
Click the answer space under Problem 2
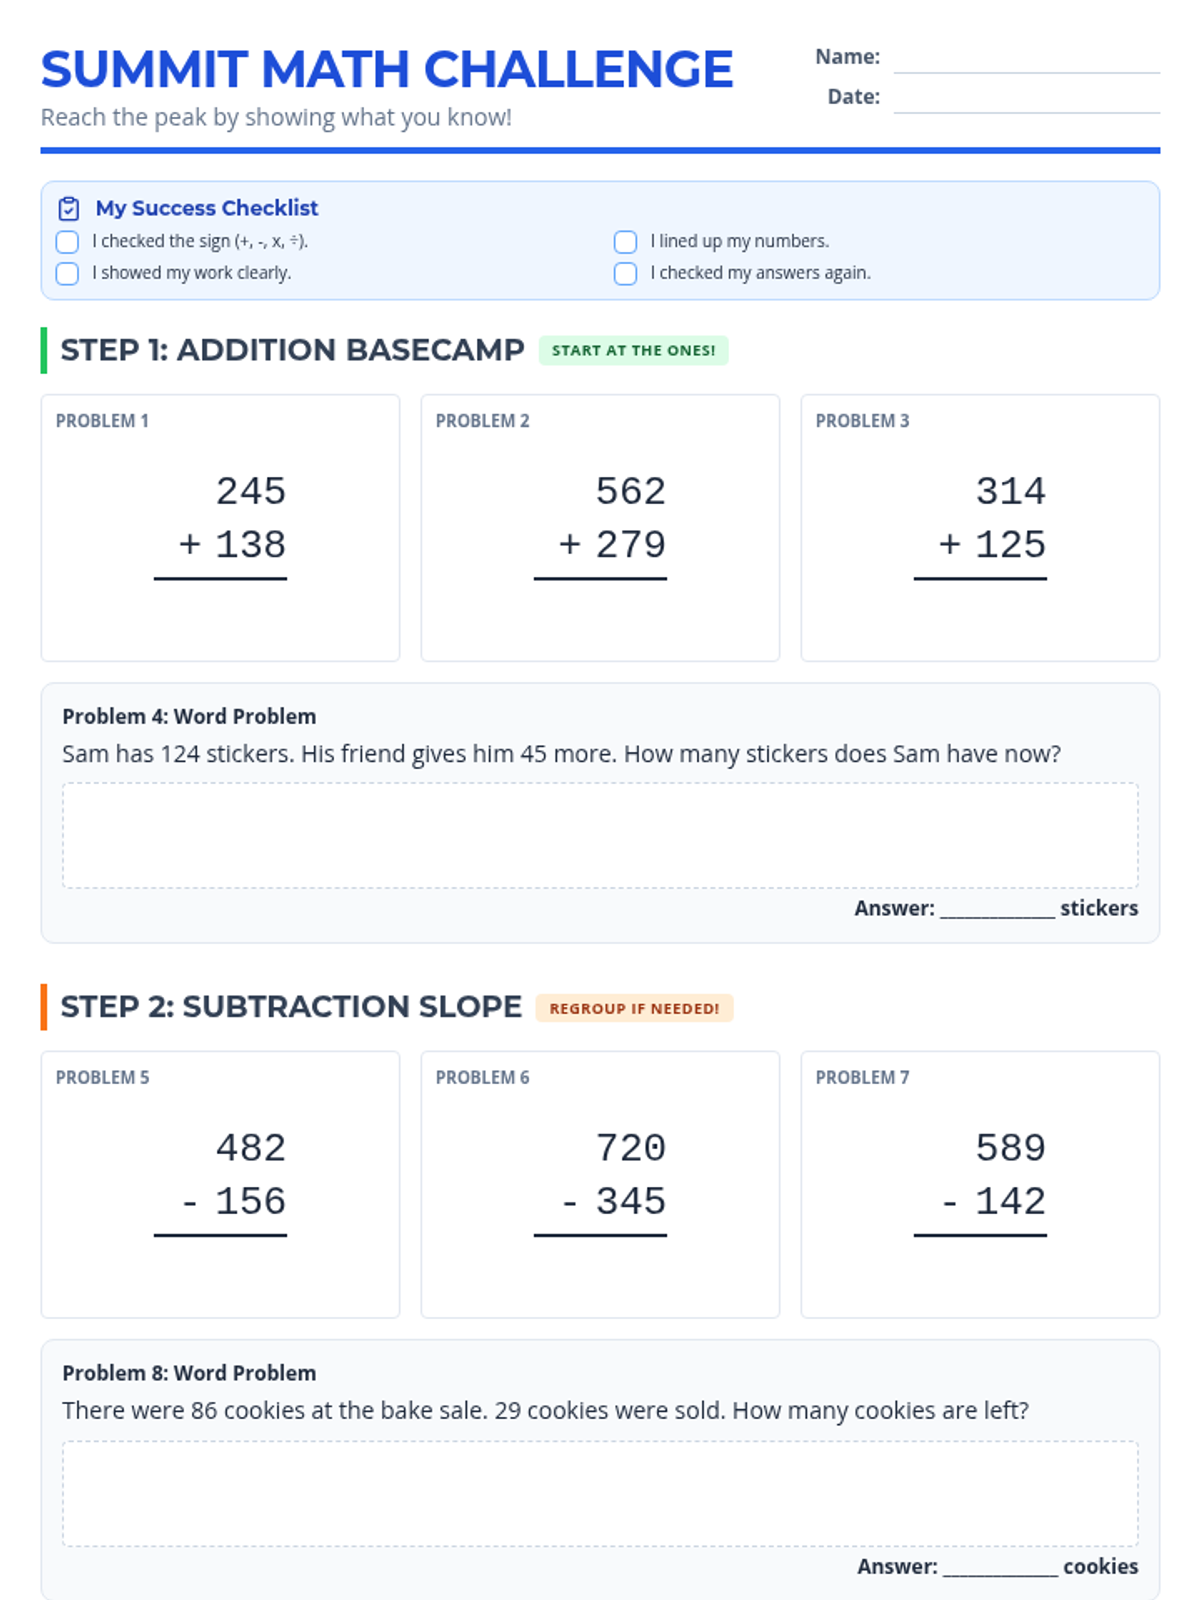tap(600, 614)
